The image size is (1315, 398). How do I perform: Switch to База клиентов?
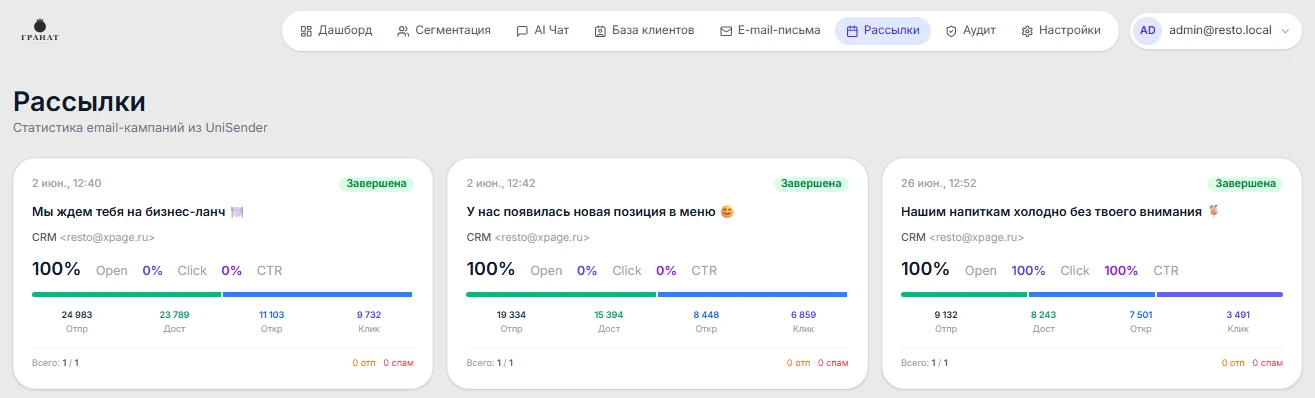pos(644,31)
